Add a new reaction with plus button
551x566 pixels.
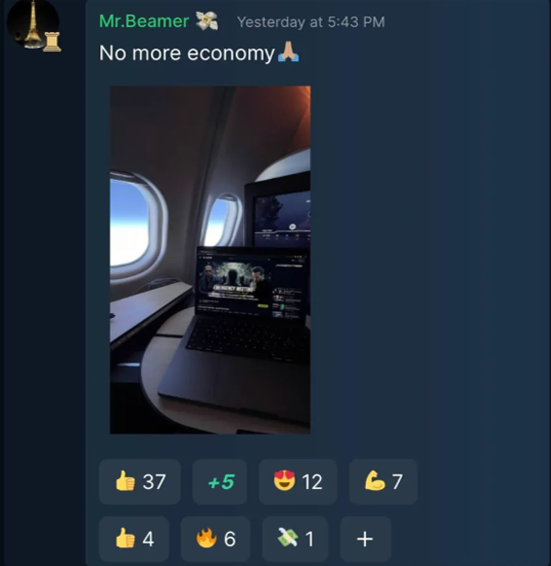point(365,539)
